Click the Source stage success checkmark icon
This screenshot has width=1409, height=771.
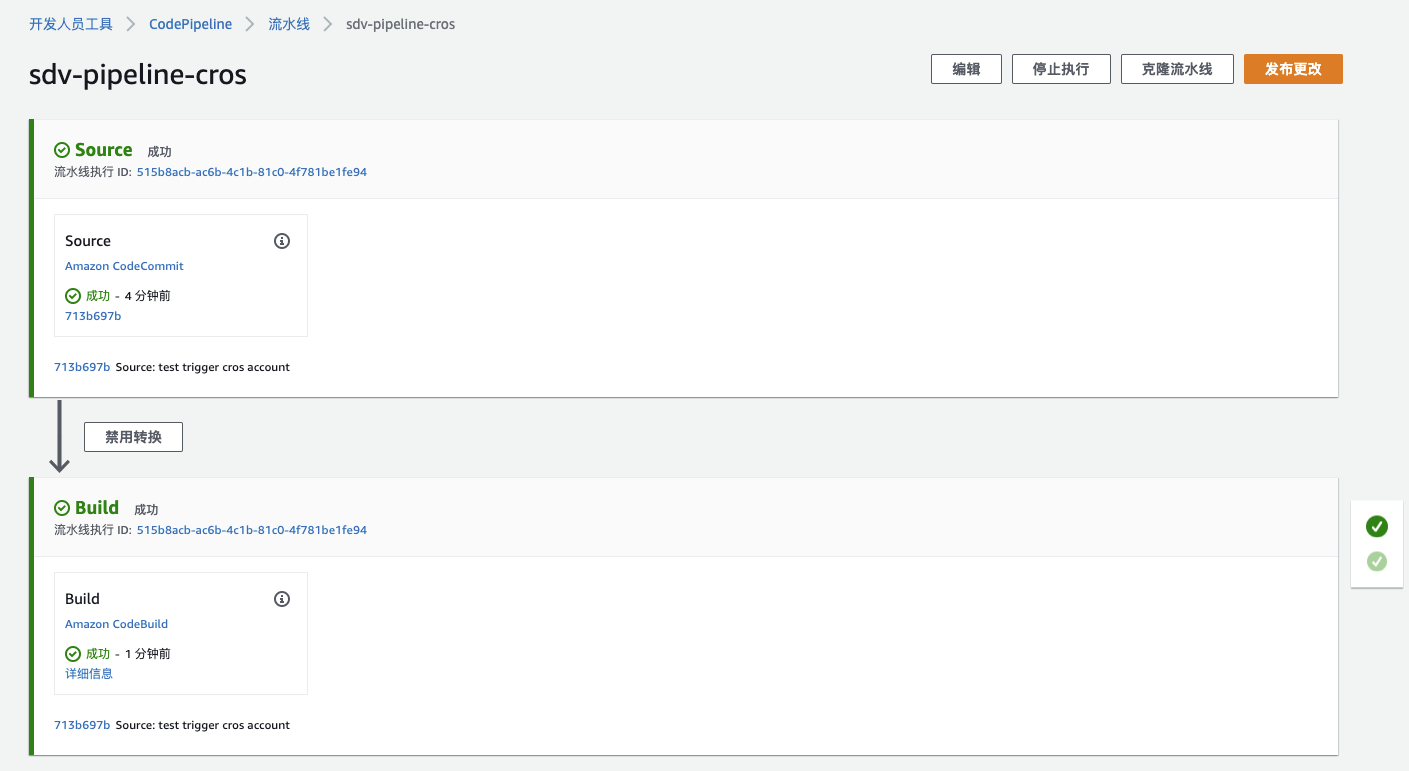click(x=62, y=150)
